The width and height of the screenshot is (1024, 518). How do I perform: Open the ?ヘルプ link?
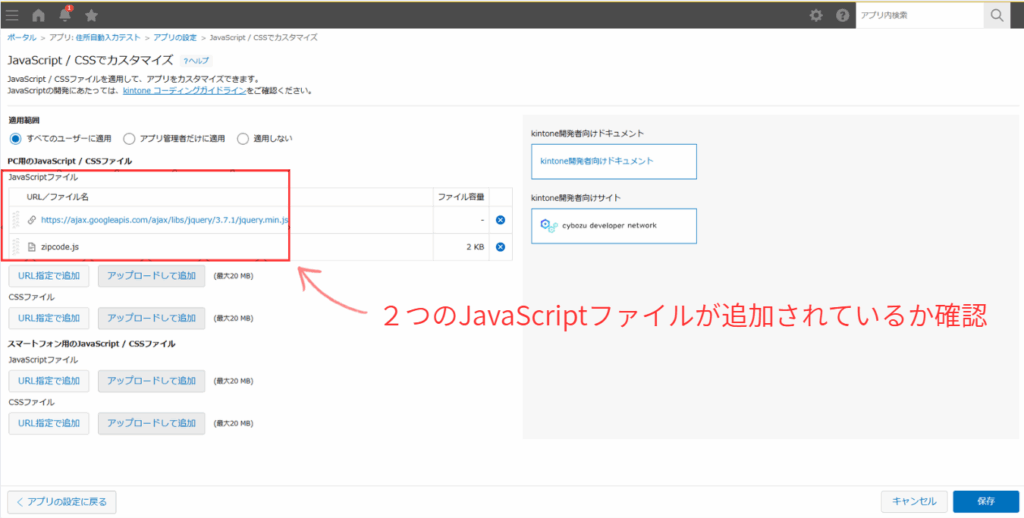[x=197, y=61]
